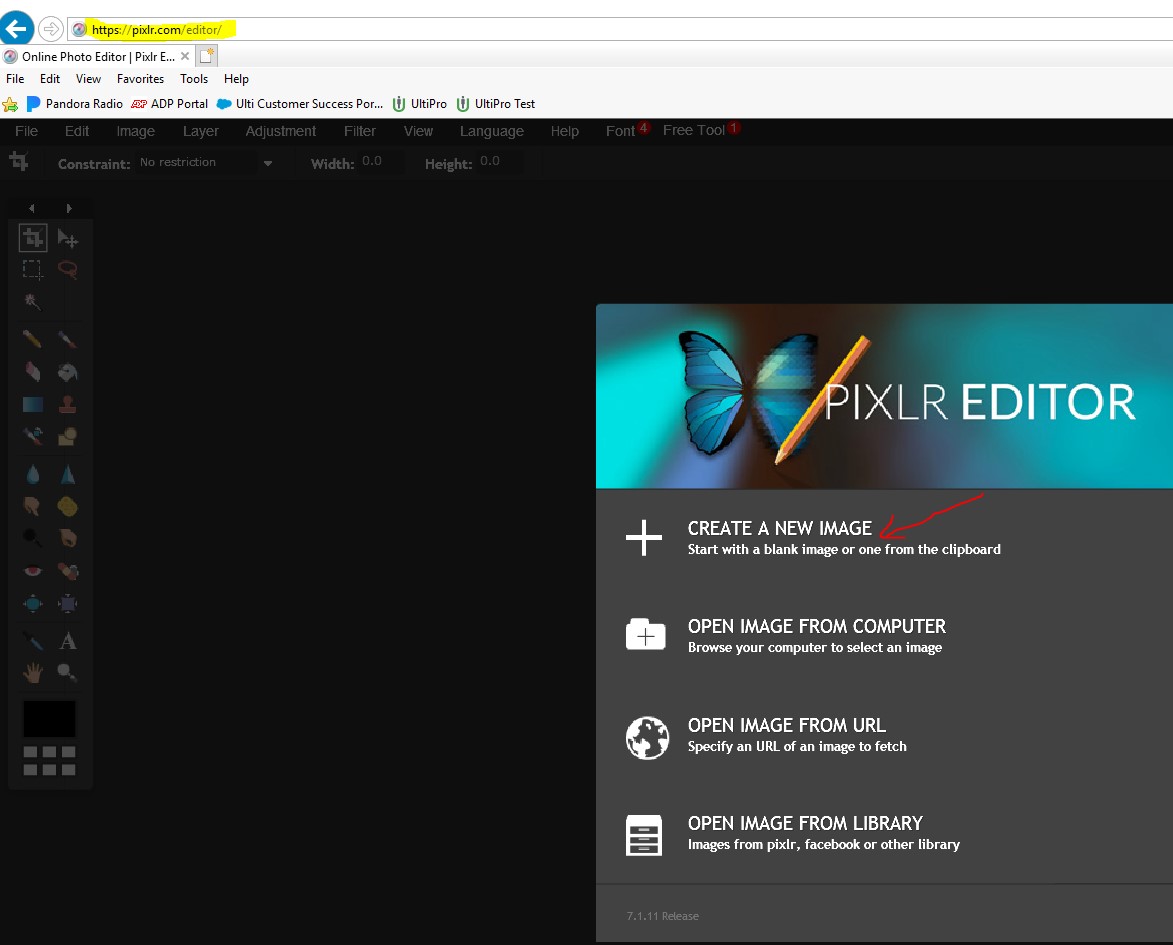Open the Adjustment menu
Viewport: 1173px width, 945px height.
(281, 131)
